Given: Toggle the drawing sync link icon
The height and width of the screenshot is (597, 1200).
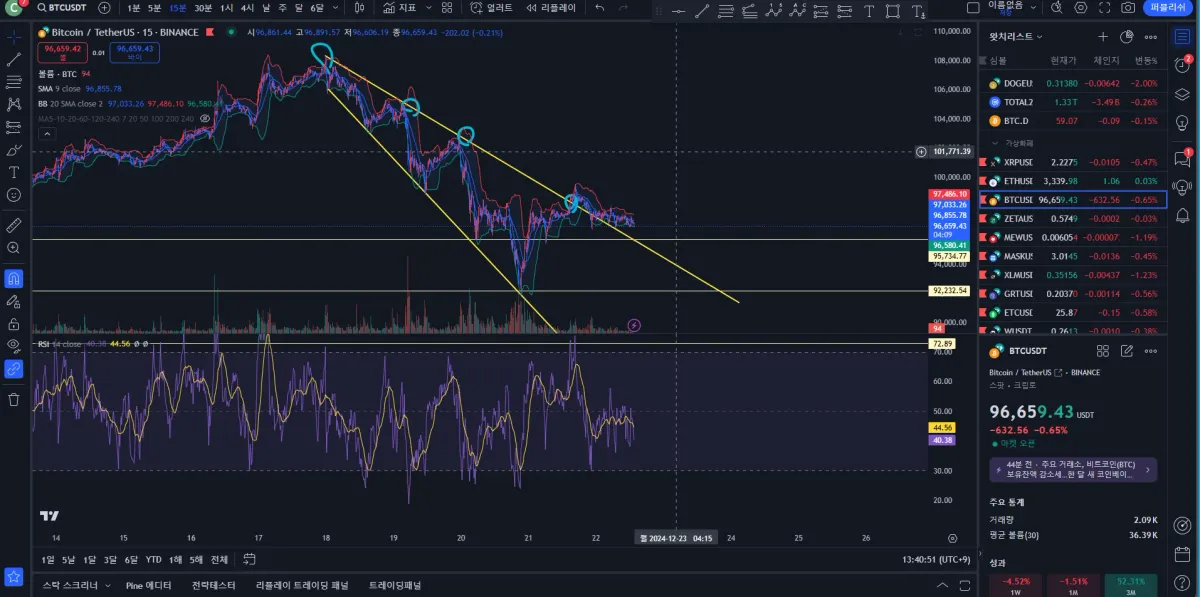Looking at the screenshot, I should coord(14,369).
